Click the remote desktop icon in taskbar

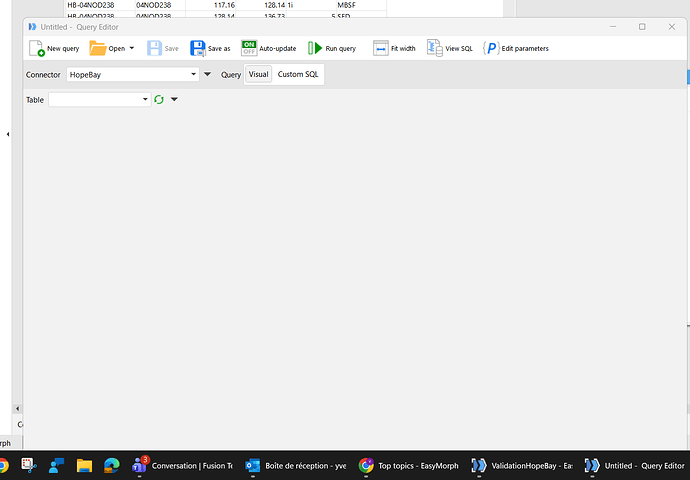click(56, 465)
